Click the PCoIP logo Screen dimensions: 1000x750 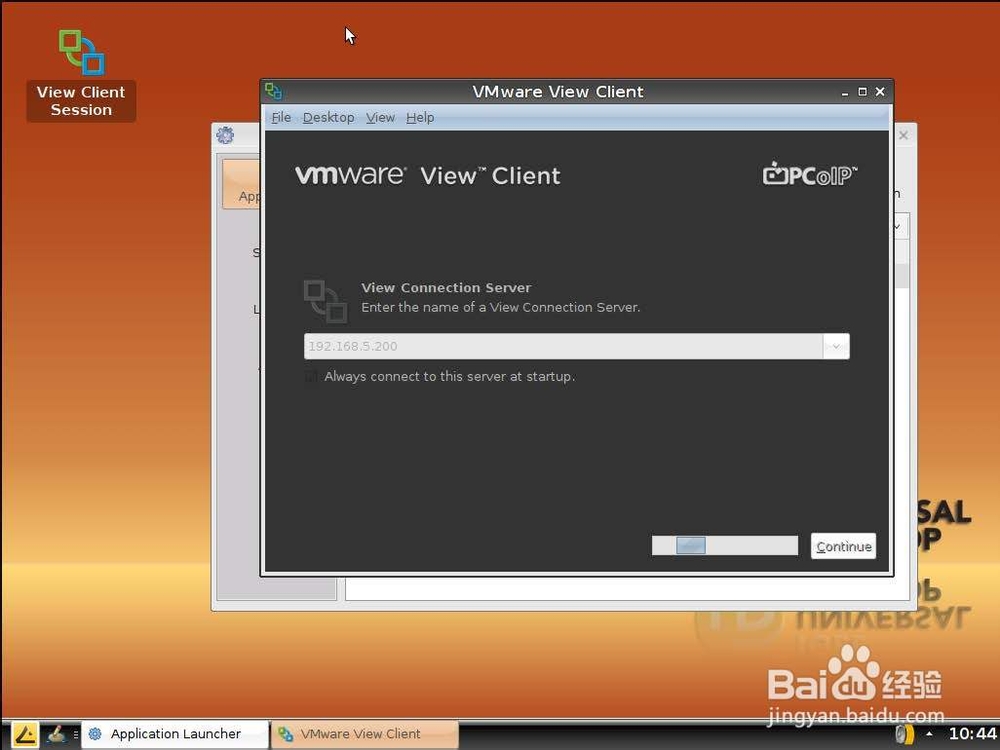pos(810,173)
